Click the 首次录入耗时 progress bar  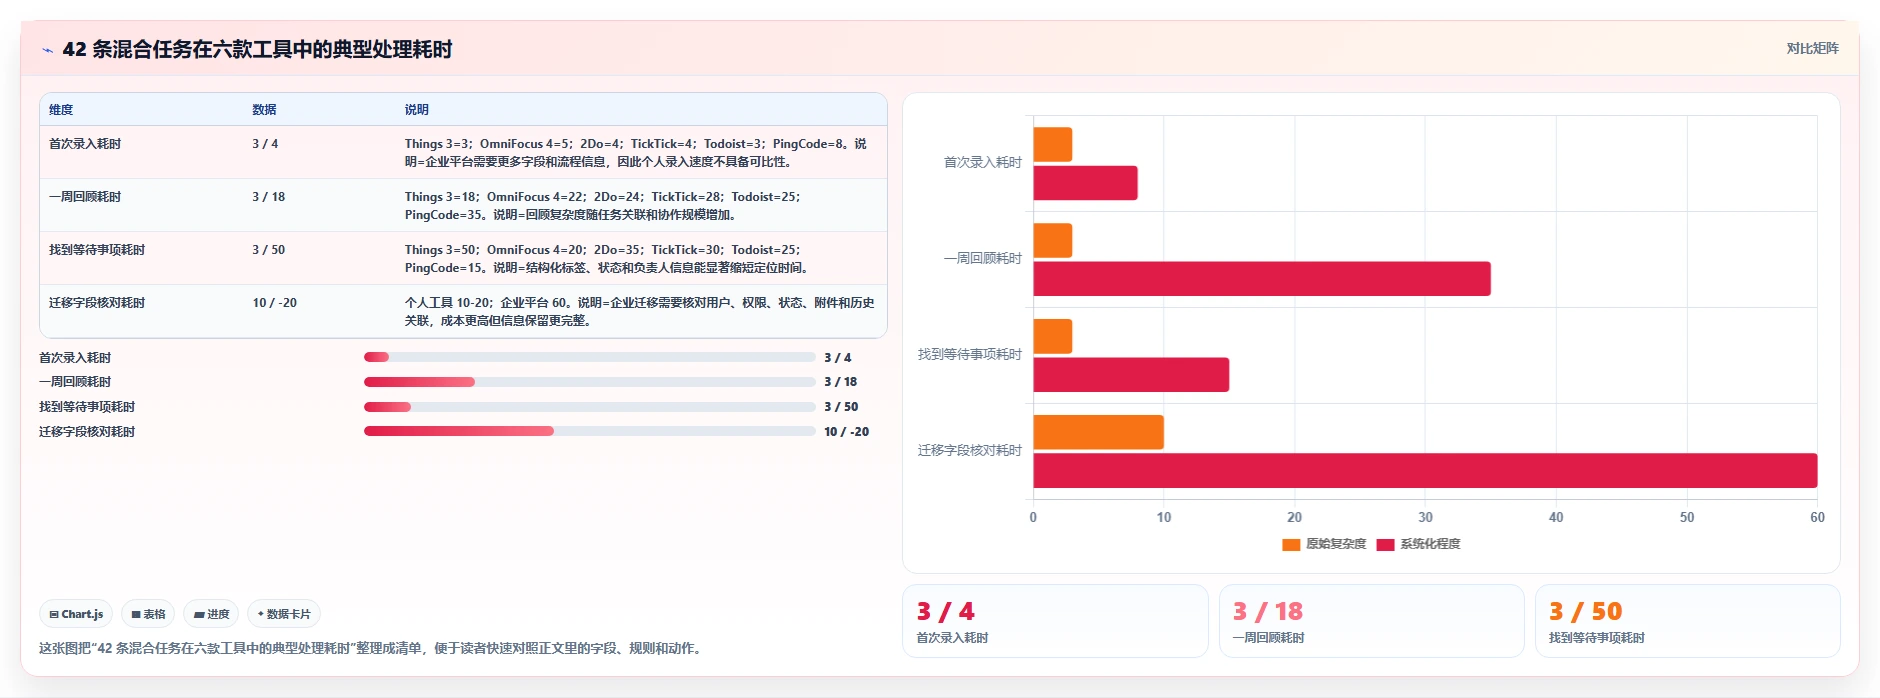590,357
